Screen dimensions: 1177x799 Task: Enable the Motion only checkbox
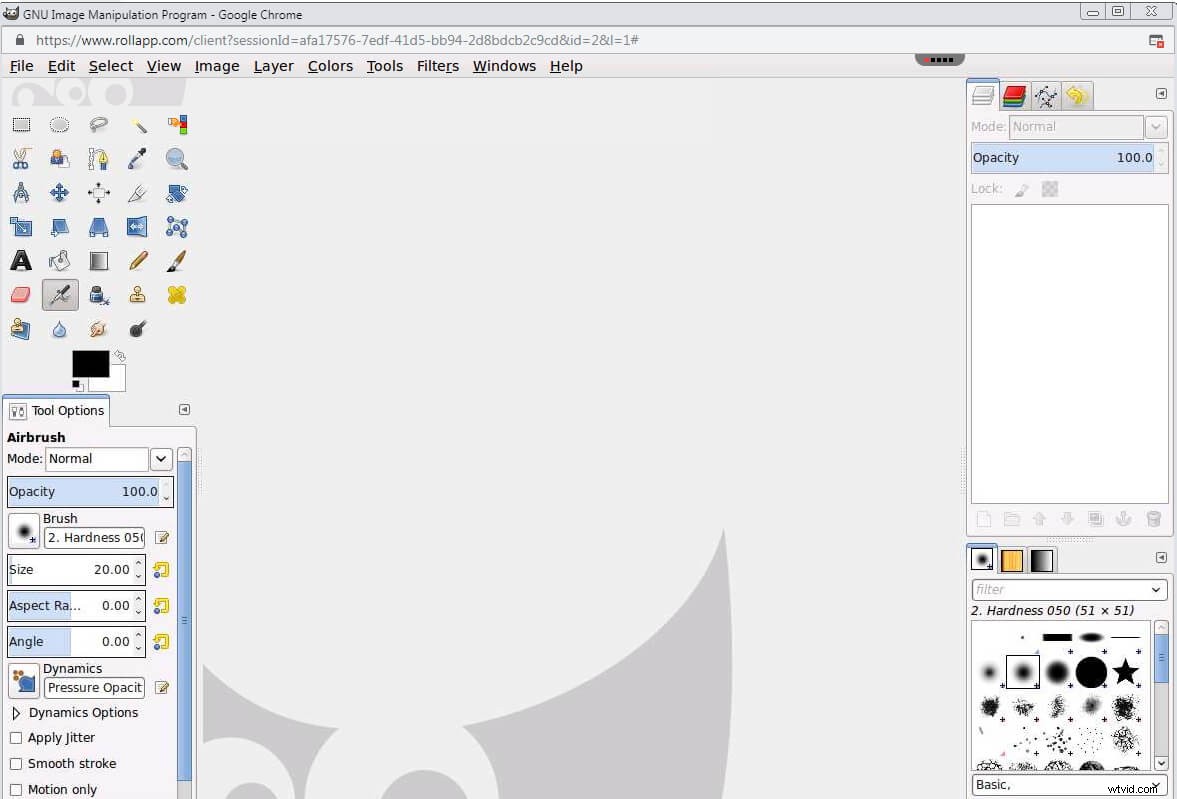pyautogui.click(x=16, y=790)
